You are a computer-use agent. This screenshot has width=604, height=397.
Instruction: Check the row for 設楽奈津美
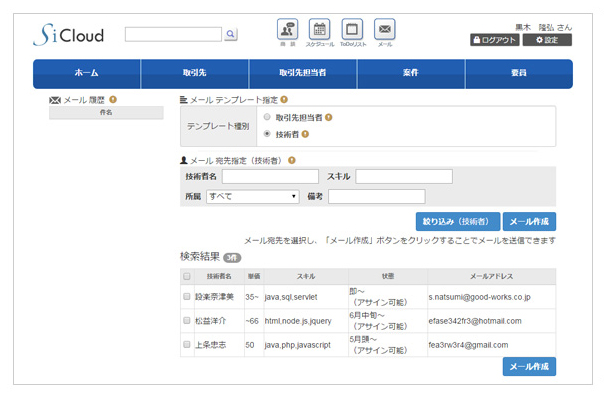[187, 296]
